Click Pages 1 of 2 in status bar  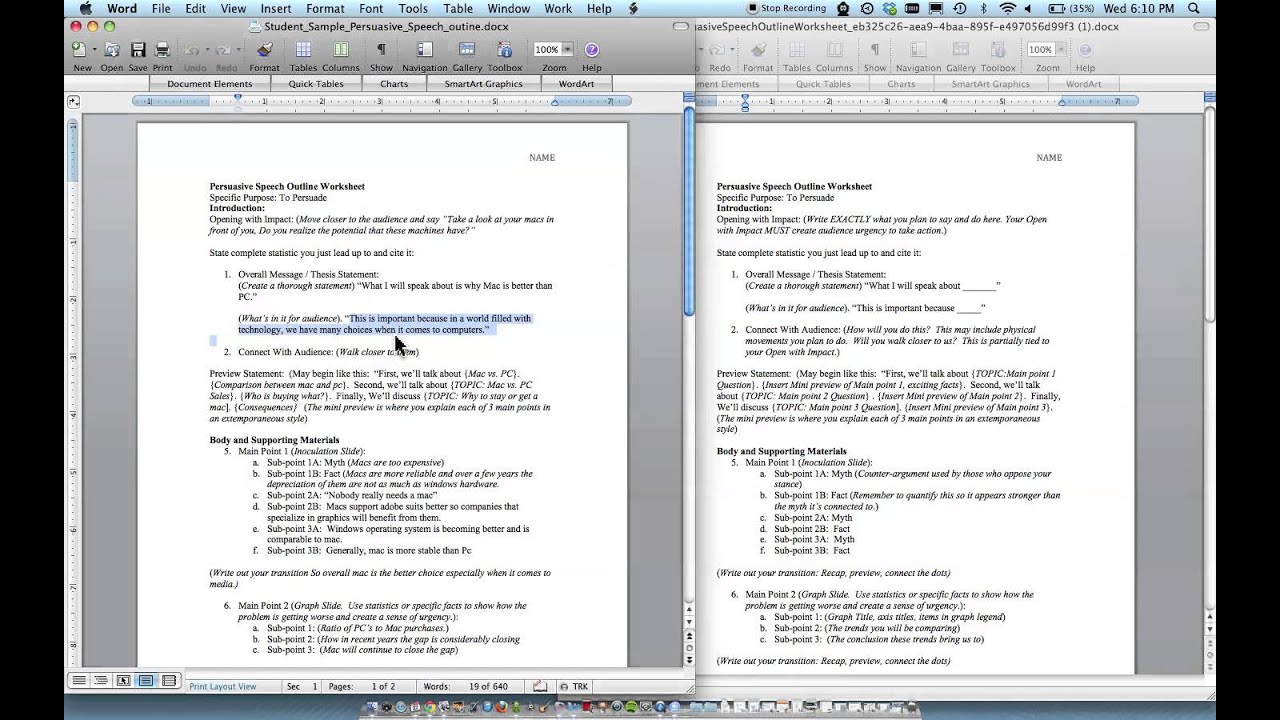point(361,687)
